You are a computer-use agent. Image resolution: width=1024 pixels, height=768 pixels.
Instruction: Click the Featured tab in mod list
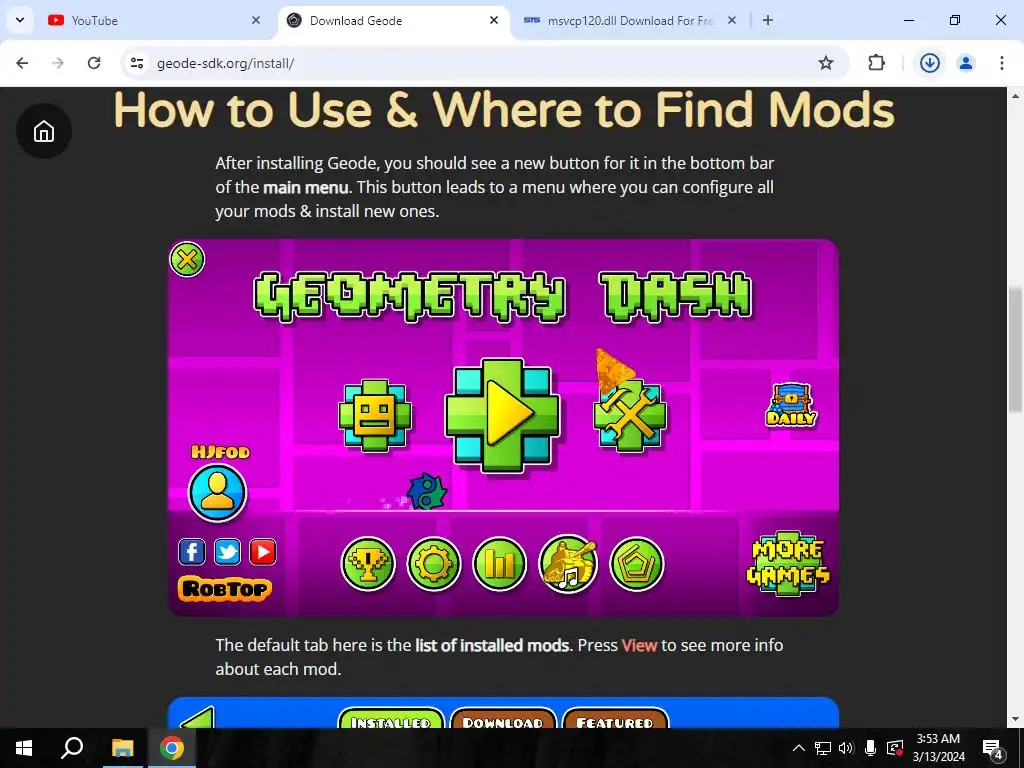615,718
